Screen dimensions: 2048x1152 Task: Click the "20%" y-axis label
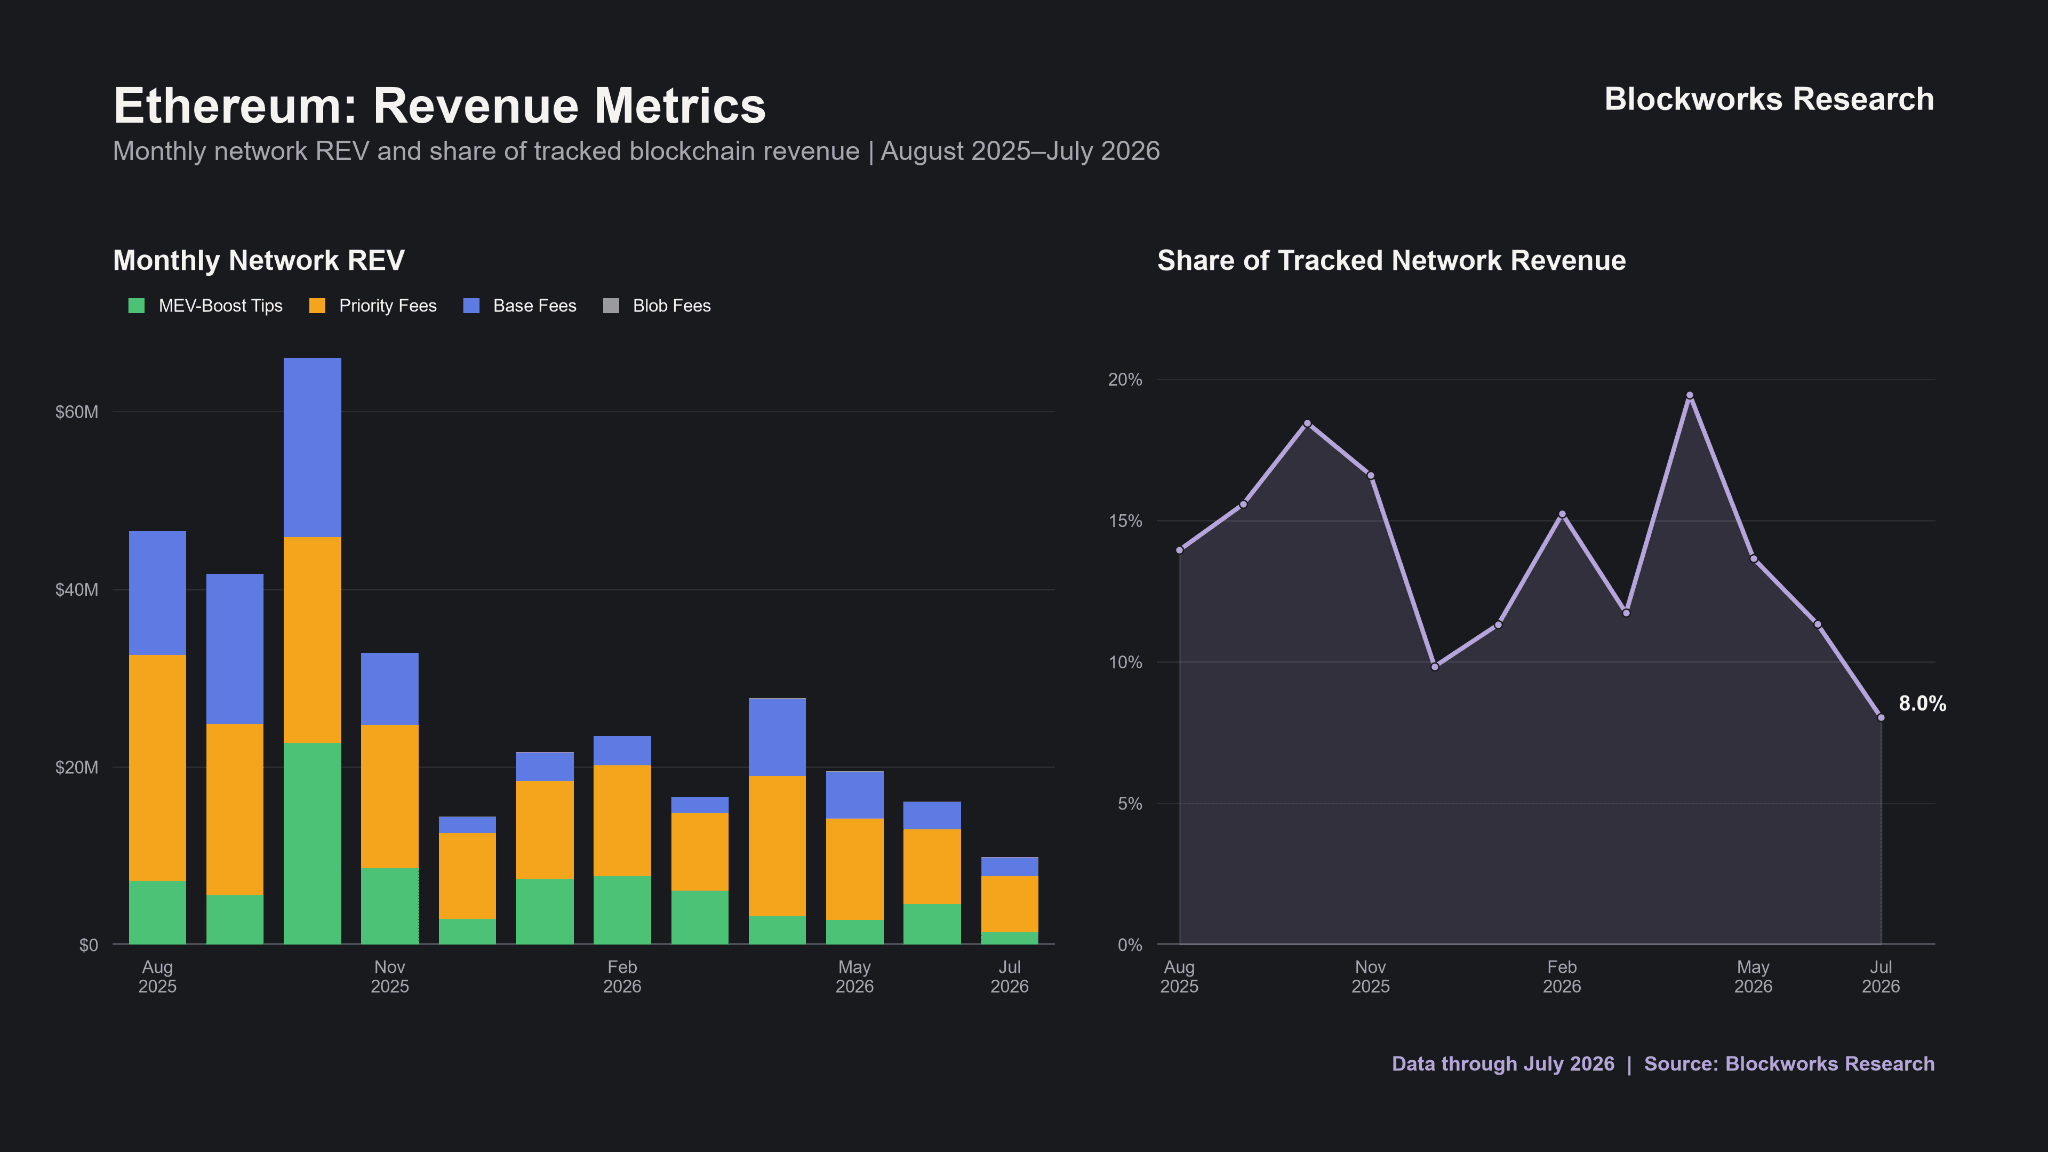pos(1125,380)
